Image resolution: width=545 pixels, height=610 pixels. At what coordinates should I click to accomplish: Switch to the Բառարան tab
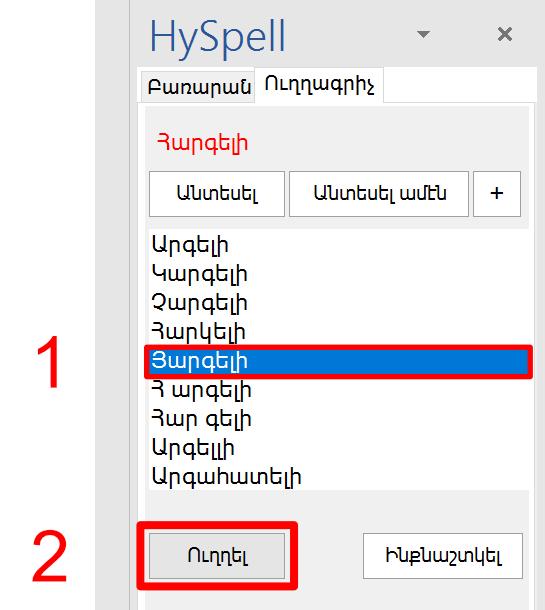198,87
